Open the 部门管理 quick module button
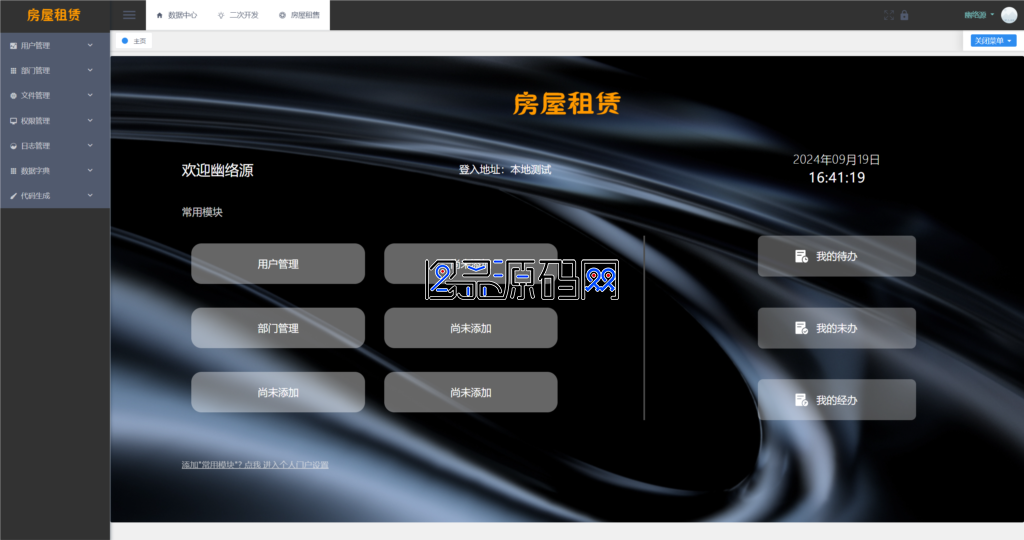 (278, 328)
